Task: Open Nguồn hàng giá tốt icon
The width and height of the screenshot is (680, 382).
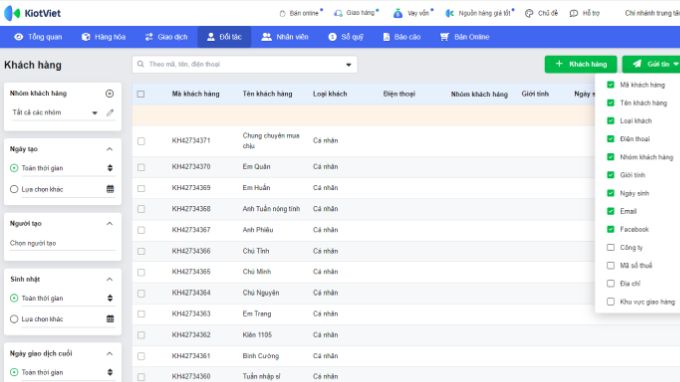Action: click(450, 13)
